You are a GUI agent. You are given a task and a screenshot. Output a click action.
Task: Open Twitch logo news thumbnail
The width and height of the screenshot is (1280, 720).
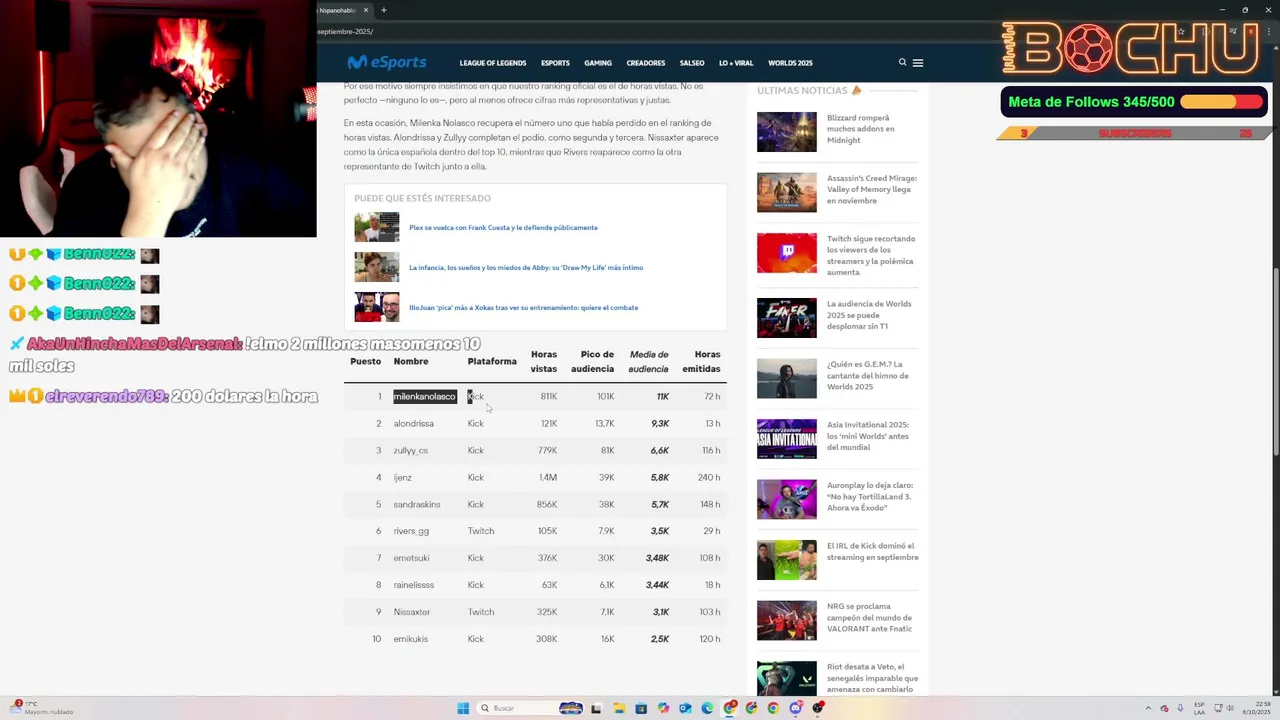[786, 253]
